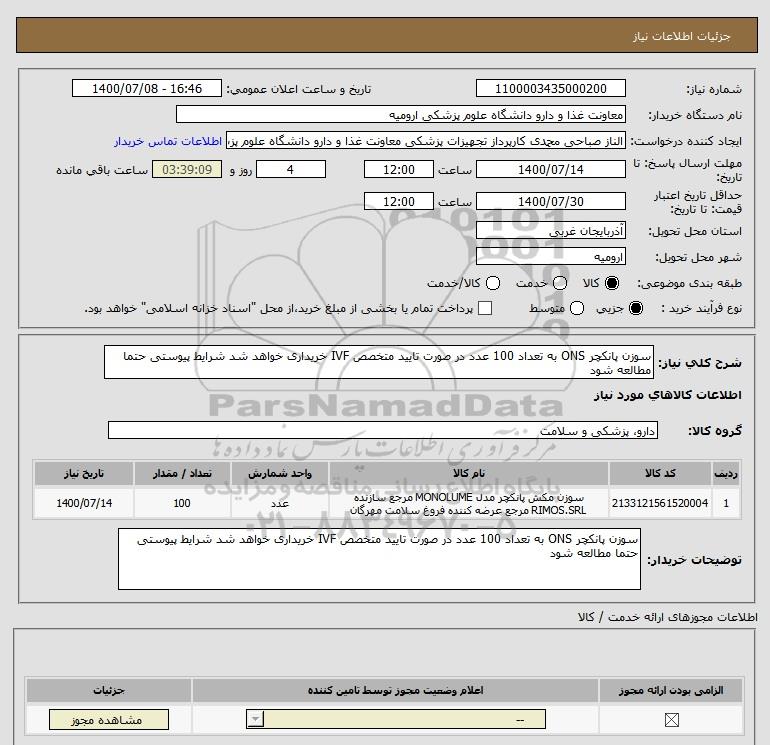This screenshot has width=770, height=745.
Task: Click the response deadline date 1400/07/14 field
Action: 551,169
